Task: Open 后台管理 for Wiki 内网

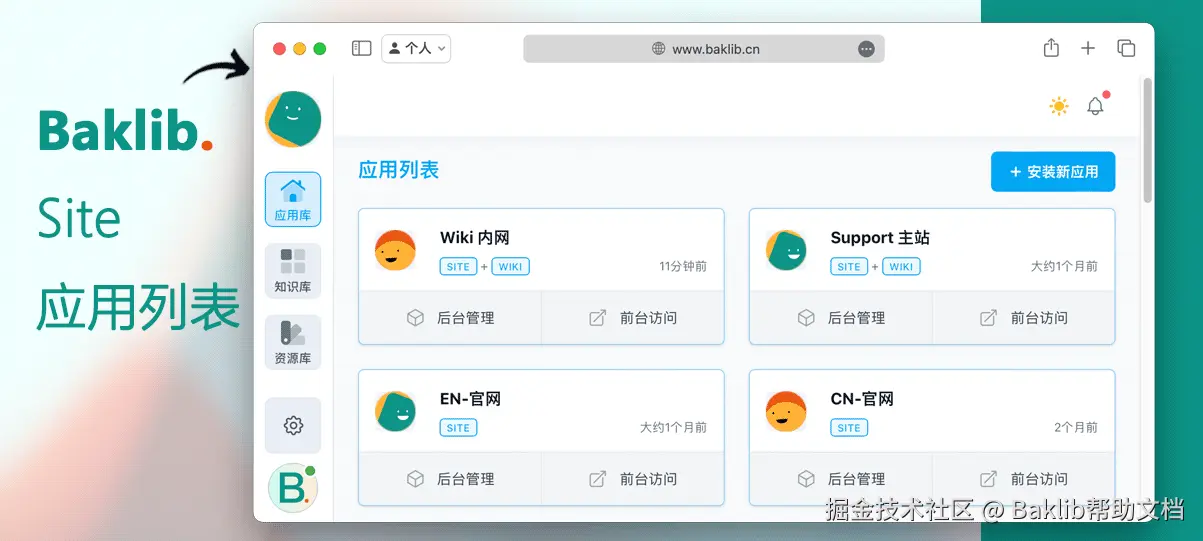Action: (x=450, y=318)
